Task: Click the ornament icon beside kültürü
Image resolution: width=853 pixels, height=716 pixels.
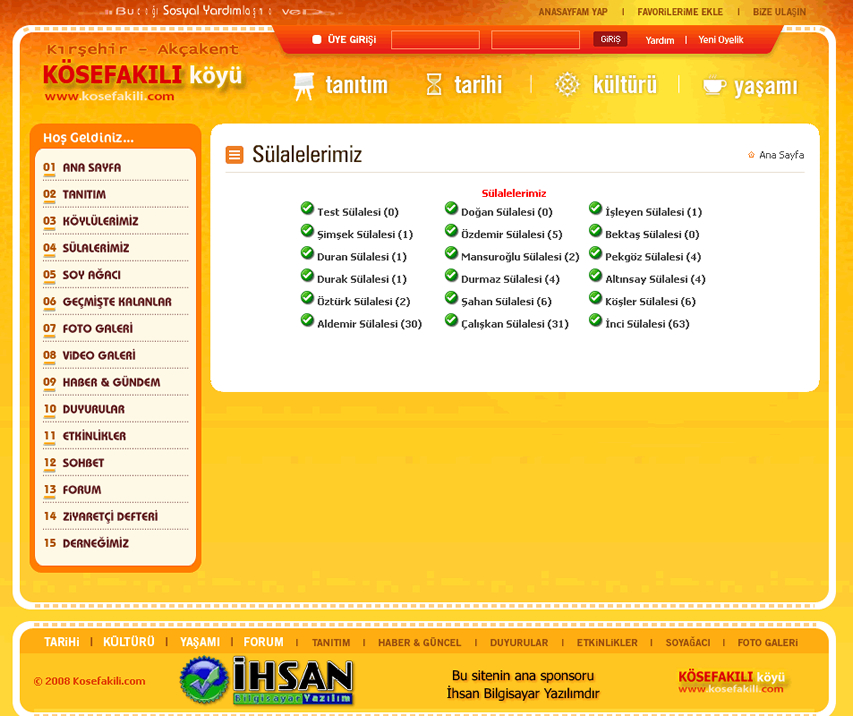Action: pyautogui.click(x=567, y=84)
